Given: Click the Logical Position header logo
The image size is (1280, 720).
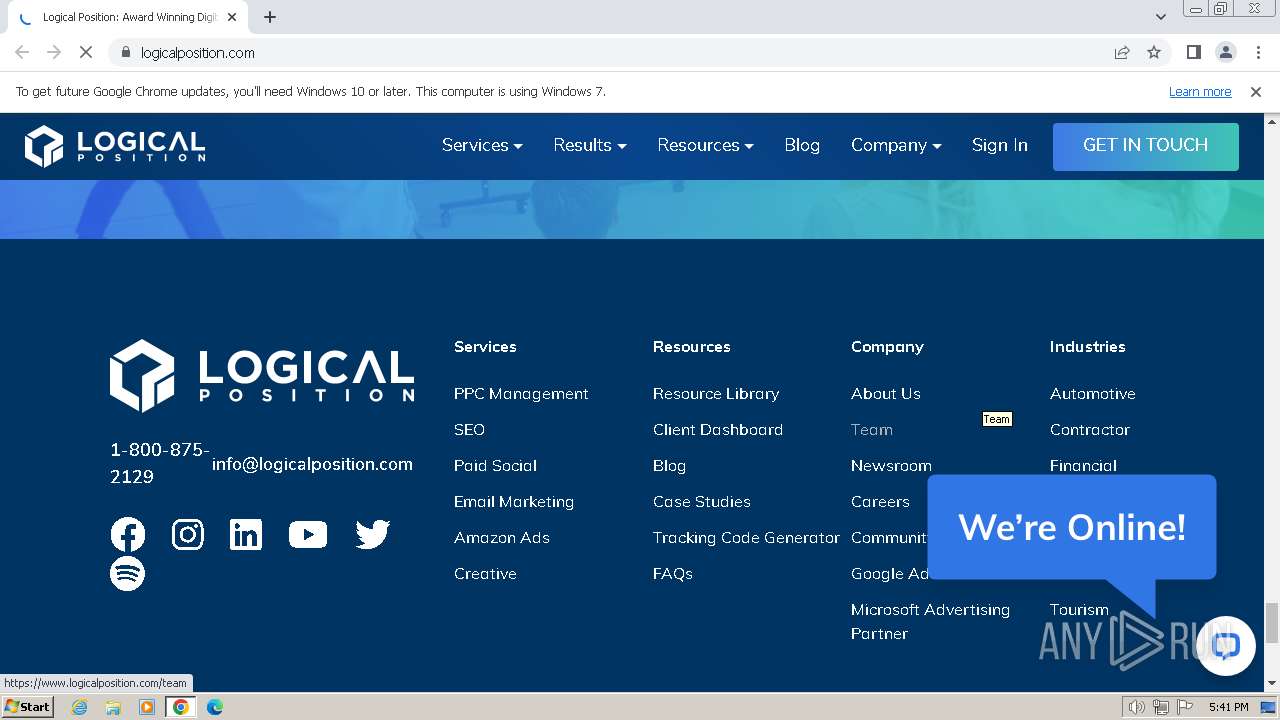Looking at the screenshot, I should [115, 146].
